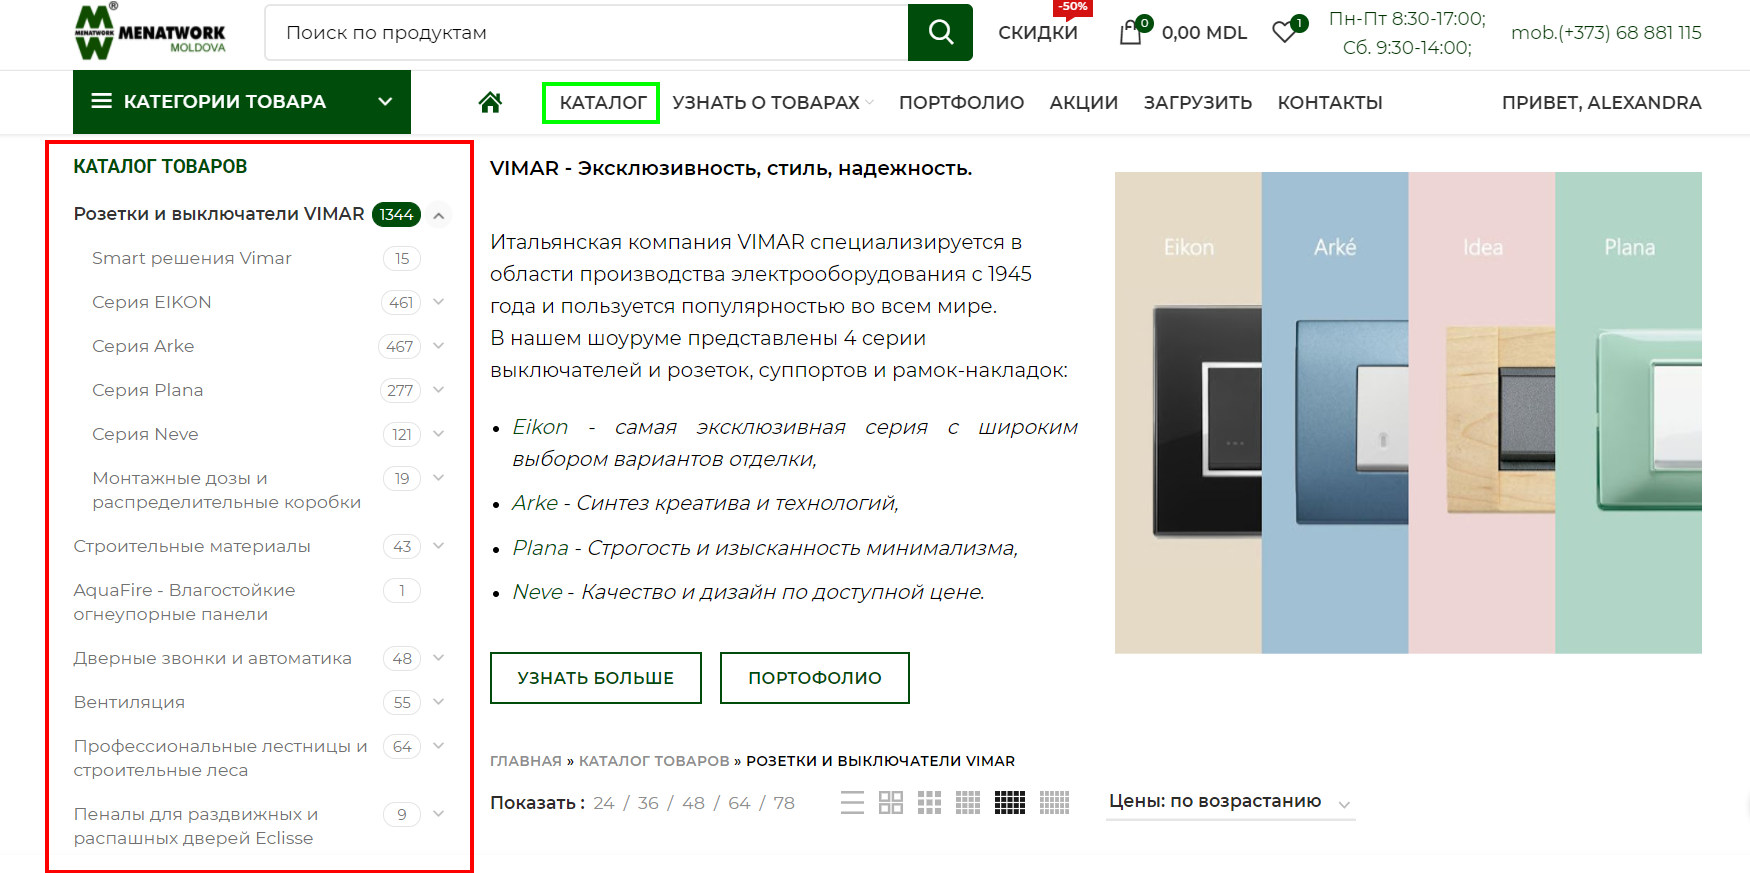
Task: Open the Серия EIKON subcategory
Action: (x=152, y=302)
